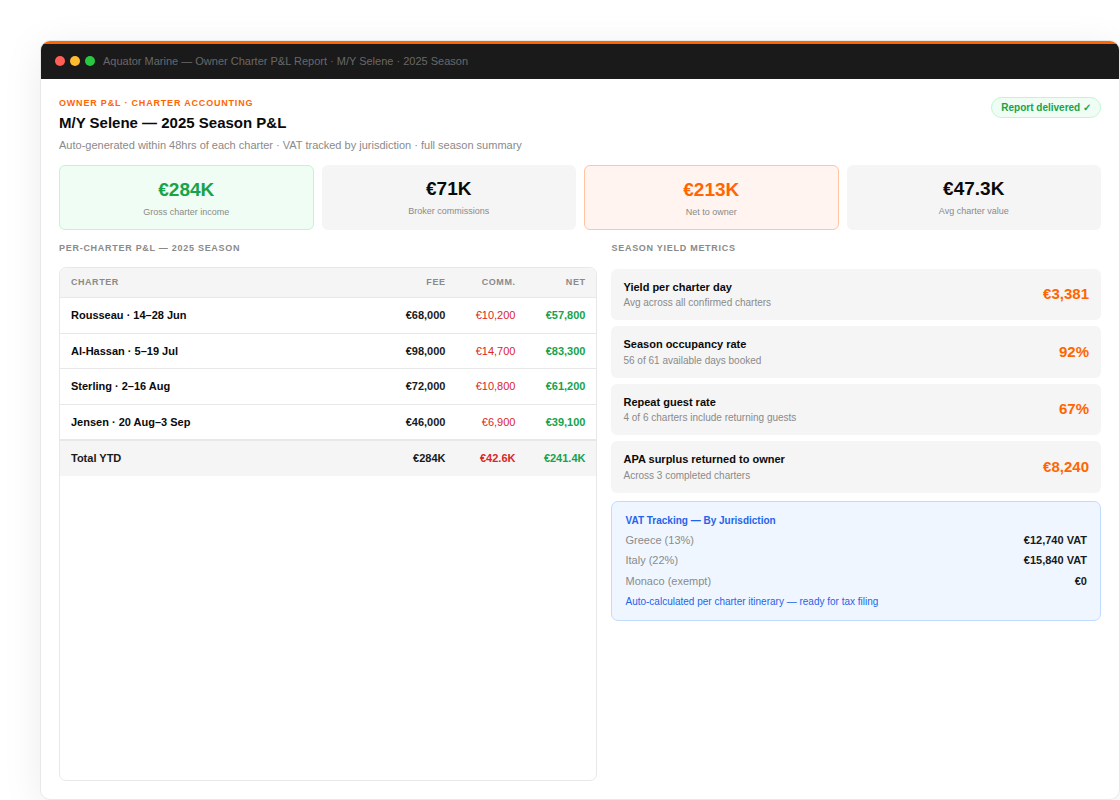Click the CHARTER column header

(95, 282)
